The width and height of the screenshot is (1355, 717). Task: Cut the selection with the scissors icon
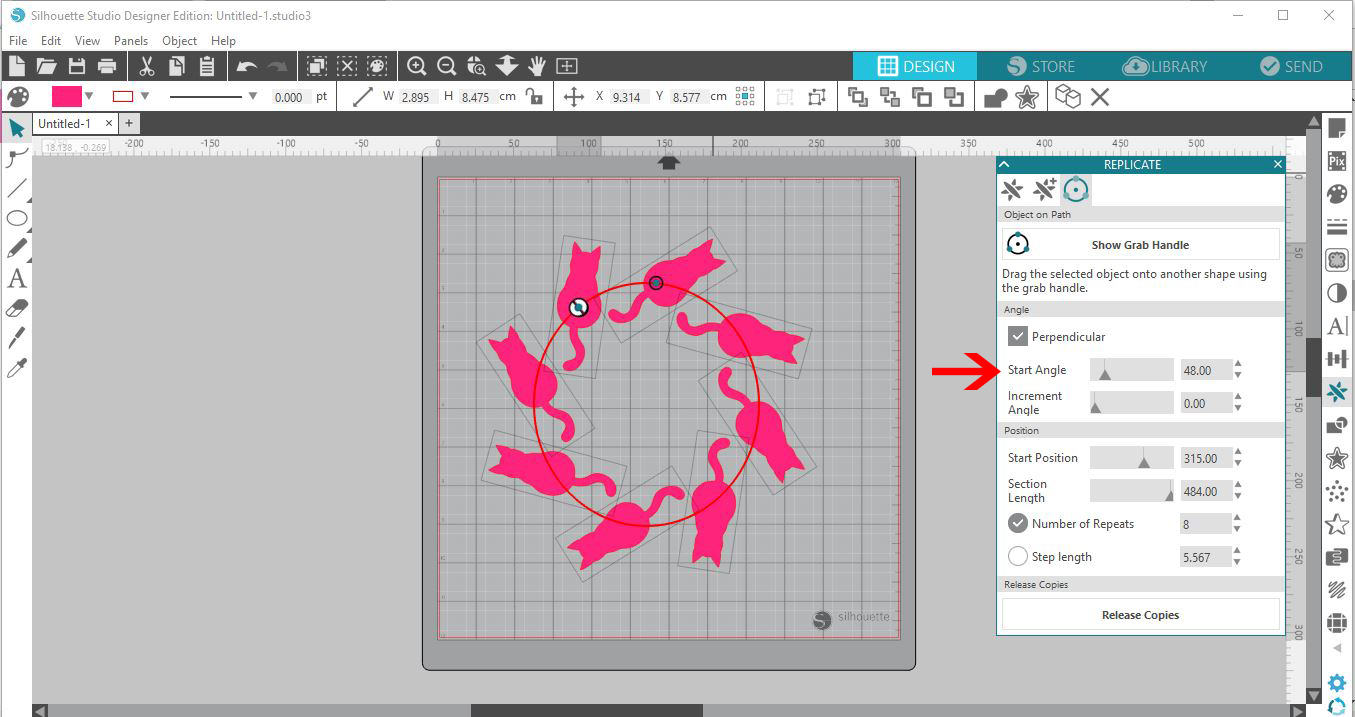pyautogui.click(x=146, y=66)
